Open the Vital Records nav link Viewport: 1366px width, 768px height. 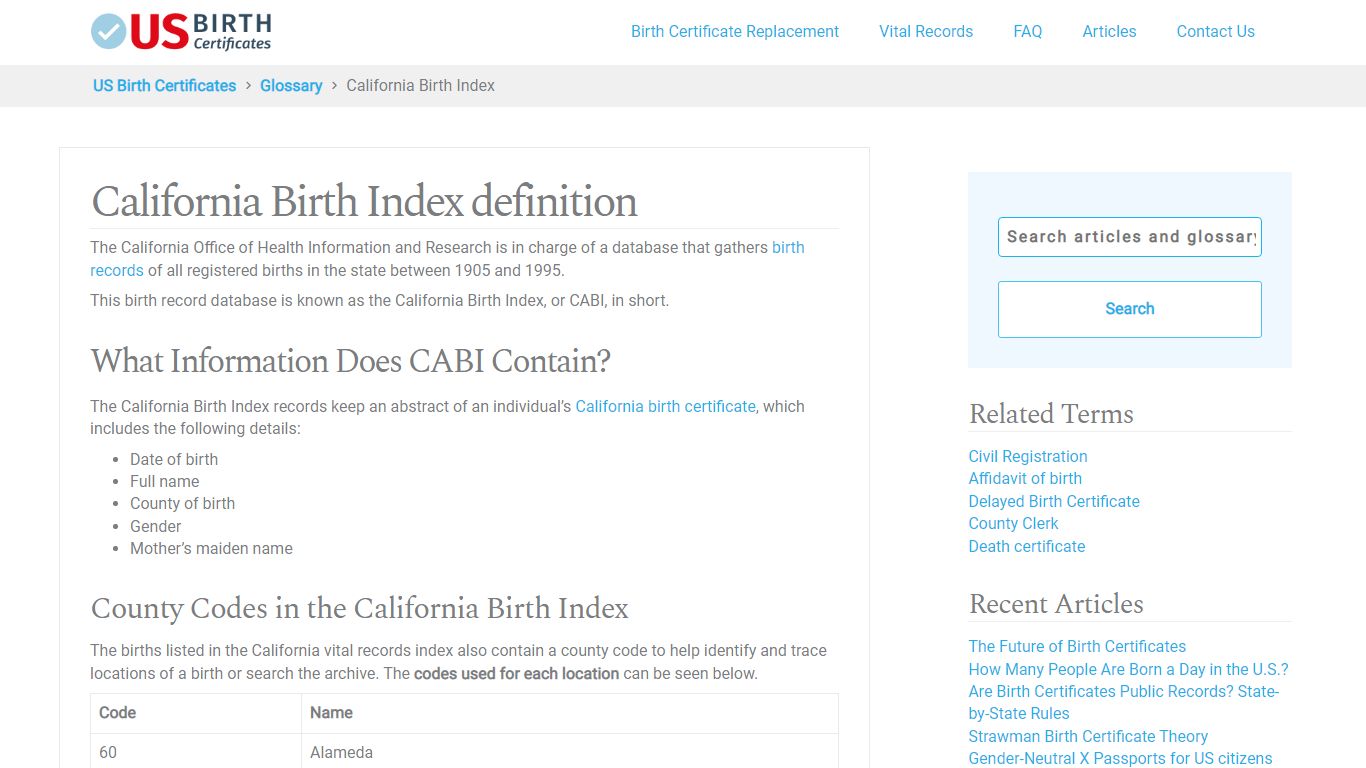click(925, 31)
